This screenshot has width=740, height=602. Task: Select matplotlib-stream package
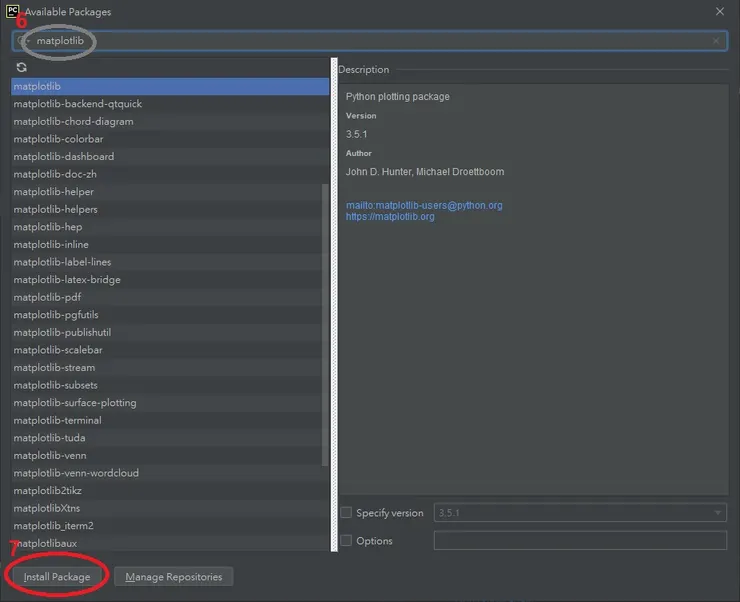point(170,368)
